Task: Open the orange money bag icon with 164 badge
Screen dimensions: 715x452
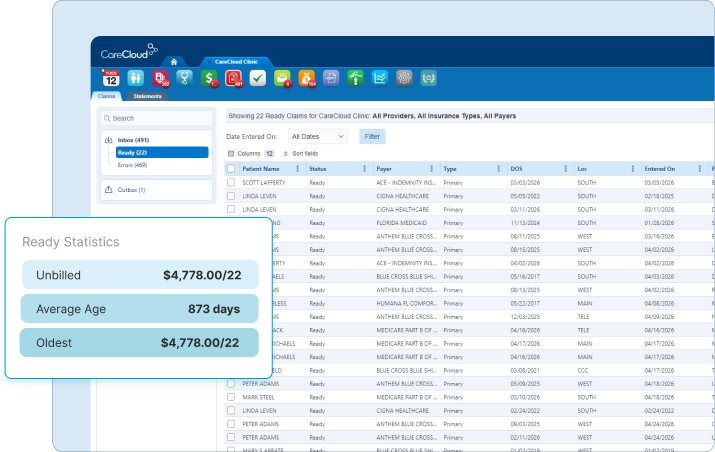Action: 307,78
